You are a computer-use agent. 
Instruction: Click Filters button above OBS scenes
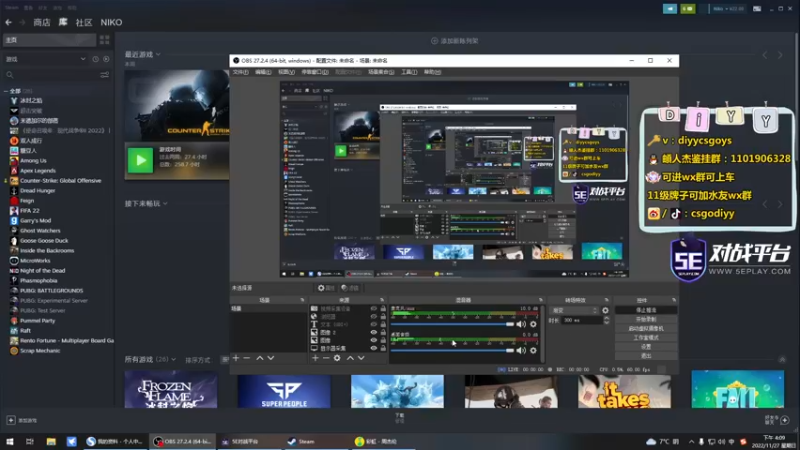pyautogui.click(x=350, y=288)
